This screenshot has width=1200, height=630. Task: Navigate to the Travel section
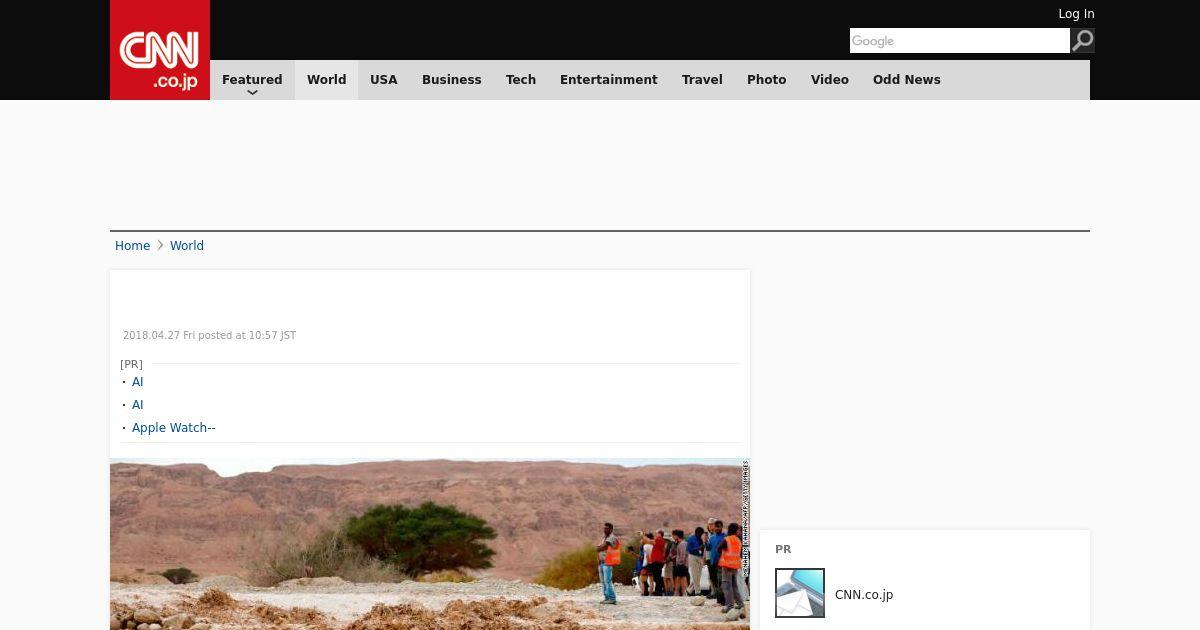(702, 80)
